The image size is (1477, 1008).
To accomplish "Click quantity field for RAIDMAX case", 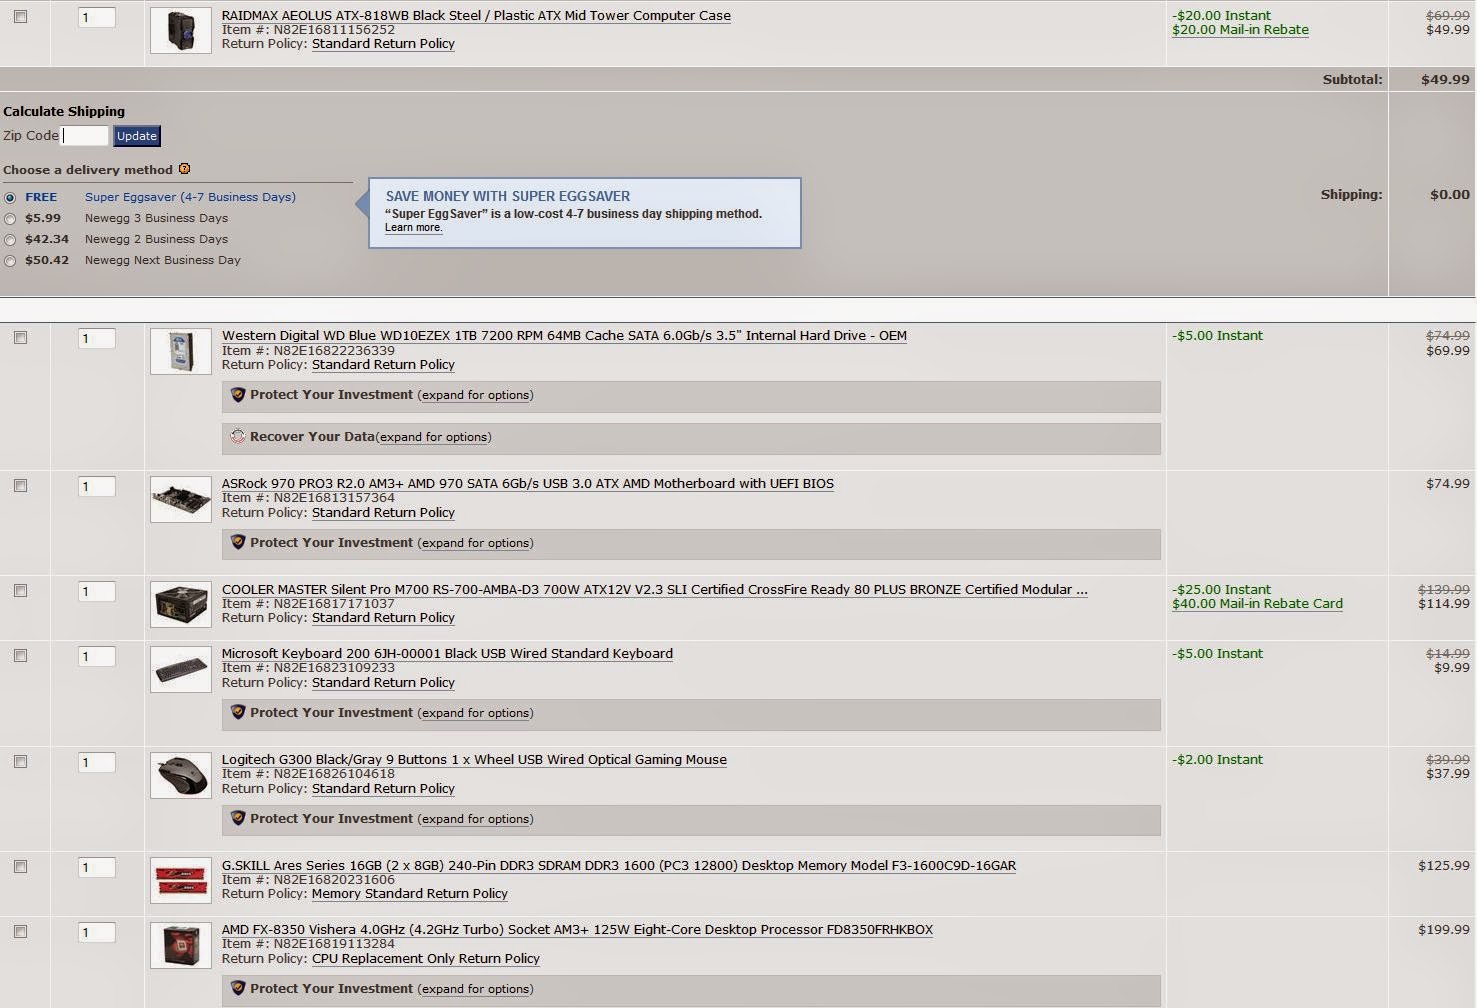I will (x=97, y=18).
